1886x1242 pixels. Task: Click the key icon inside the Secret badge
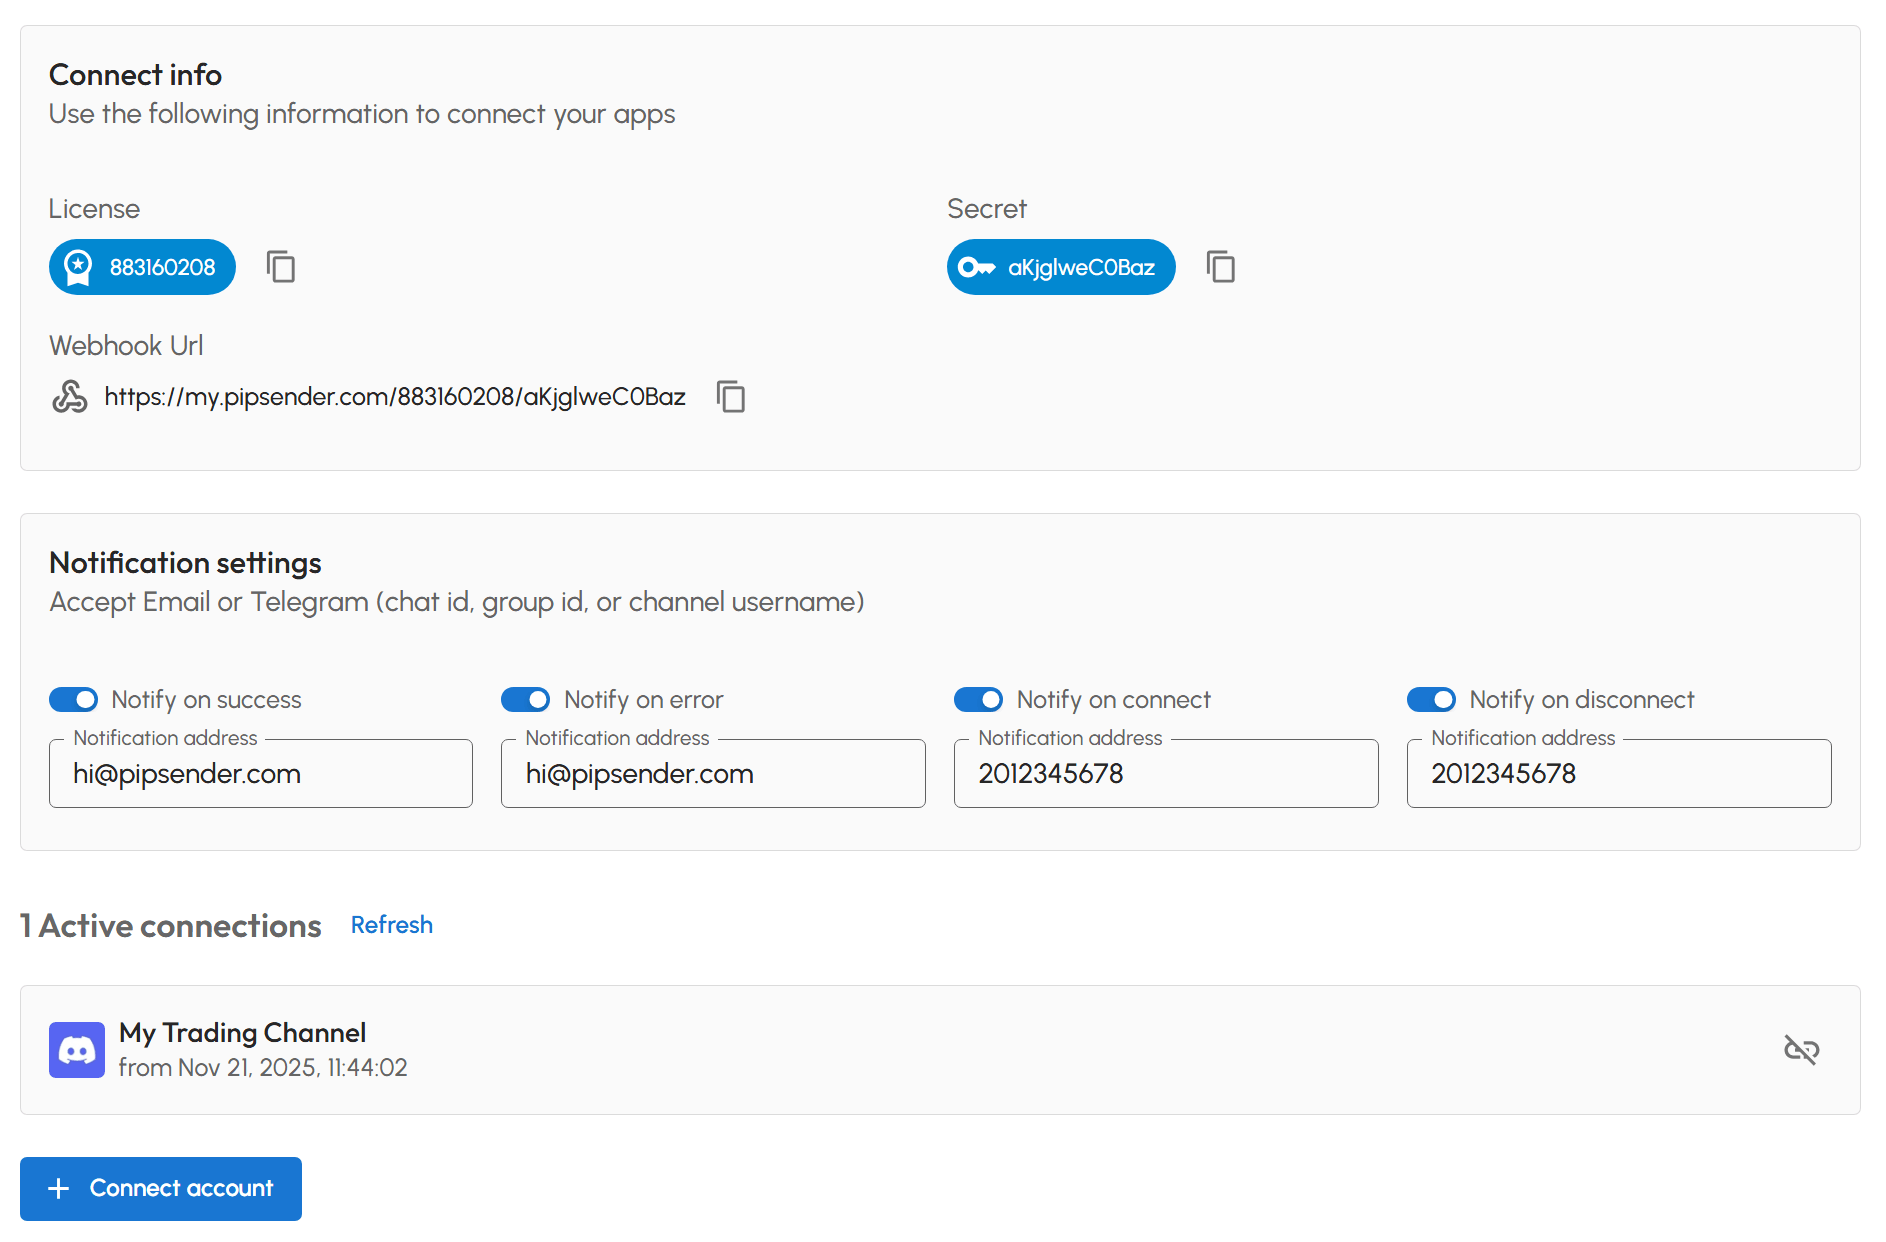point(976,267)
